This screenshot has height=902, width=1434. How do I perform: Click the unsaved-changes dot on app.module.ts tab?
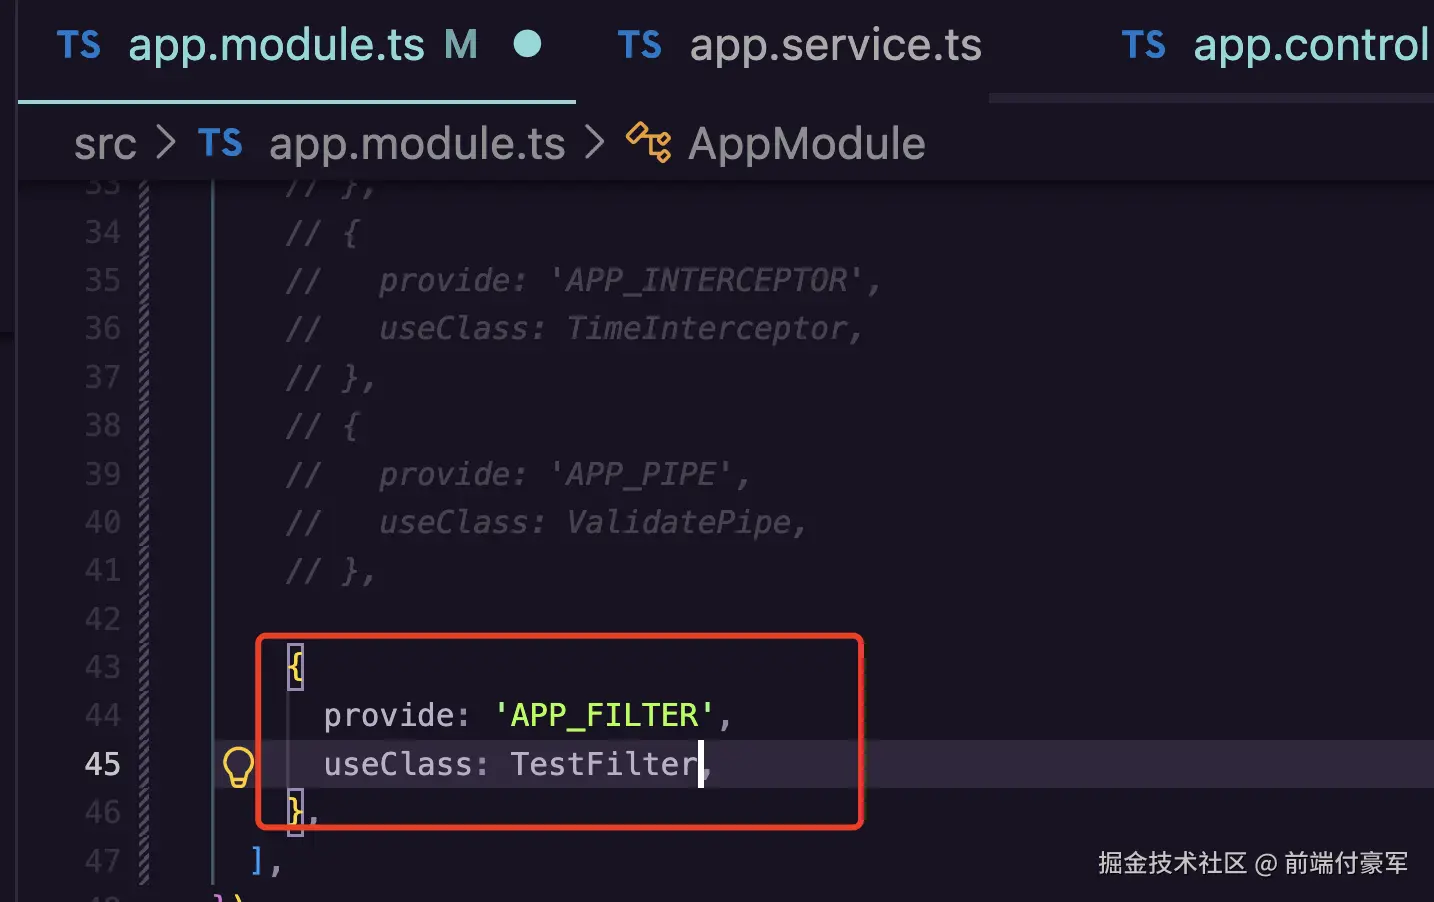(527, 44)
